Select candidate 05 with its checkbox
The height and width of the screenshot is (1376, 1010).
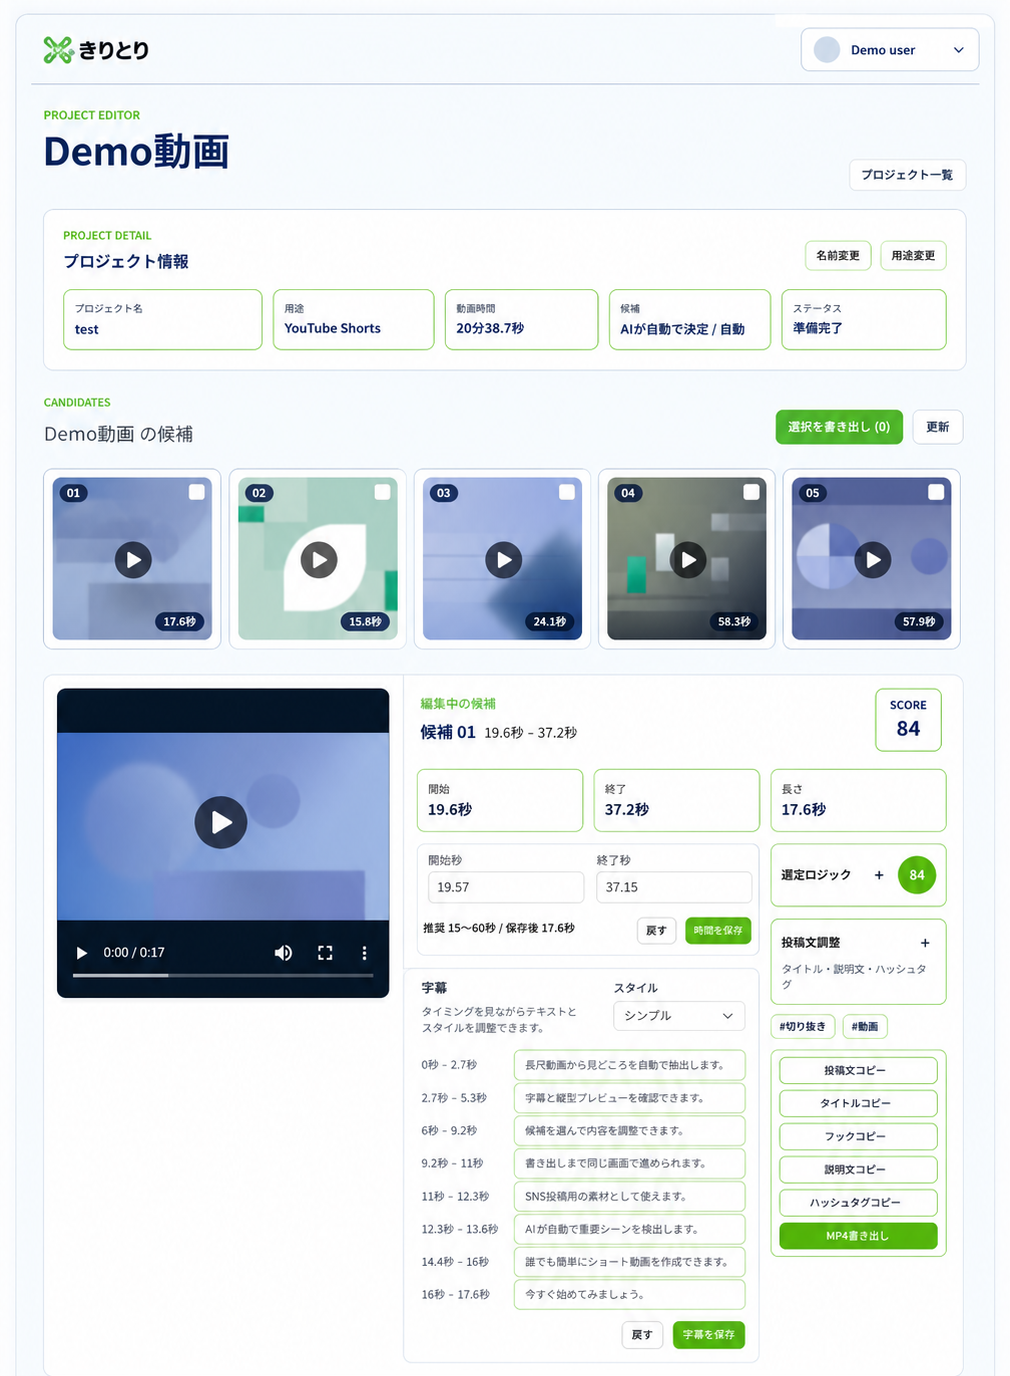[x=936, y=492]
